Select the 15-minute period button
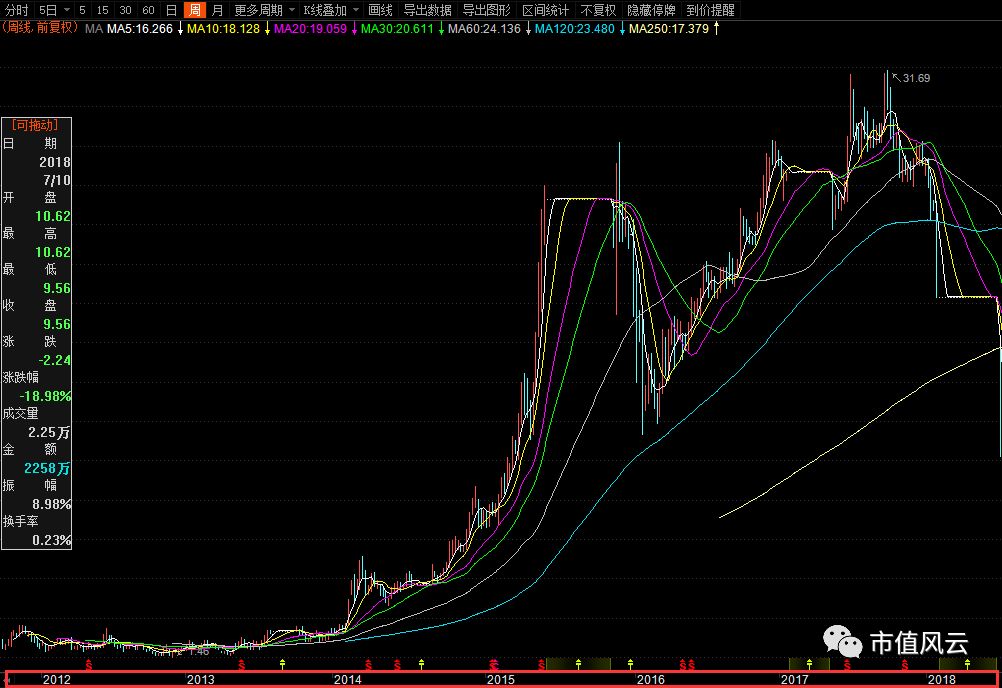This screenshot has width=1002, height=688. 102,10
